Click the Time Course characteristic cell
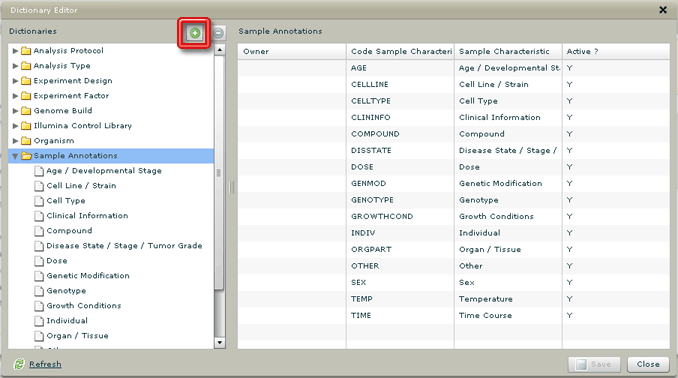The width and height of the screenshot is (678, 378). click(x=508, y=315)
